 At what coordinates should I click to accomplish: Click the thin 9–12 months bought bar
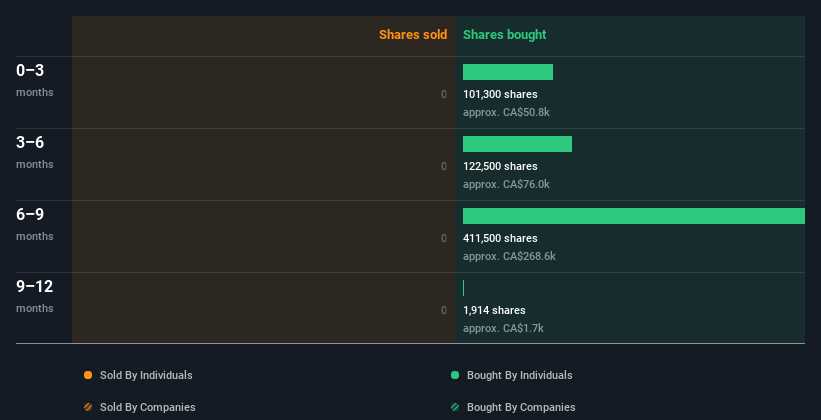463,288
